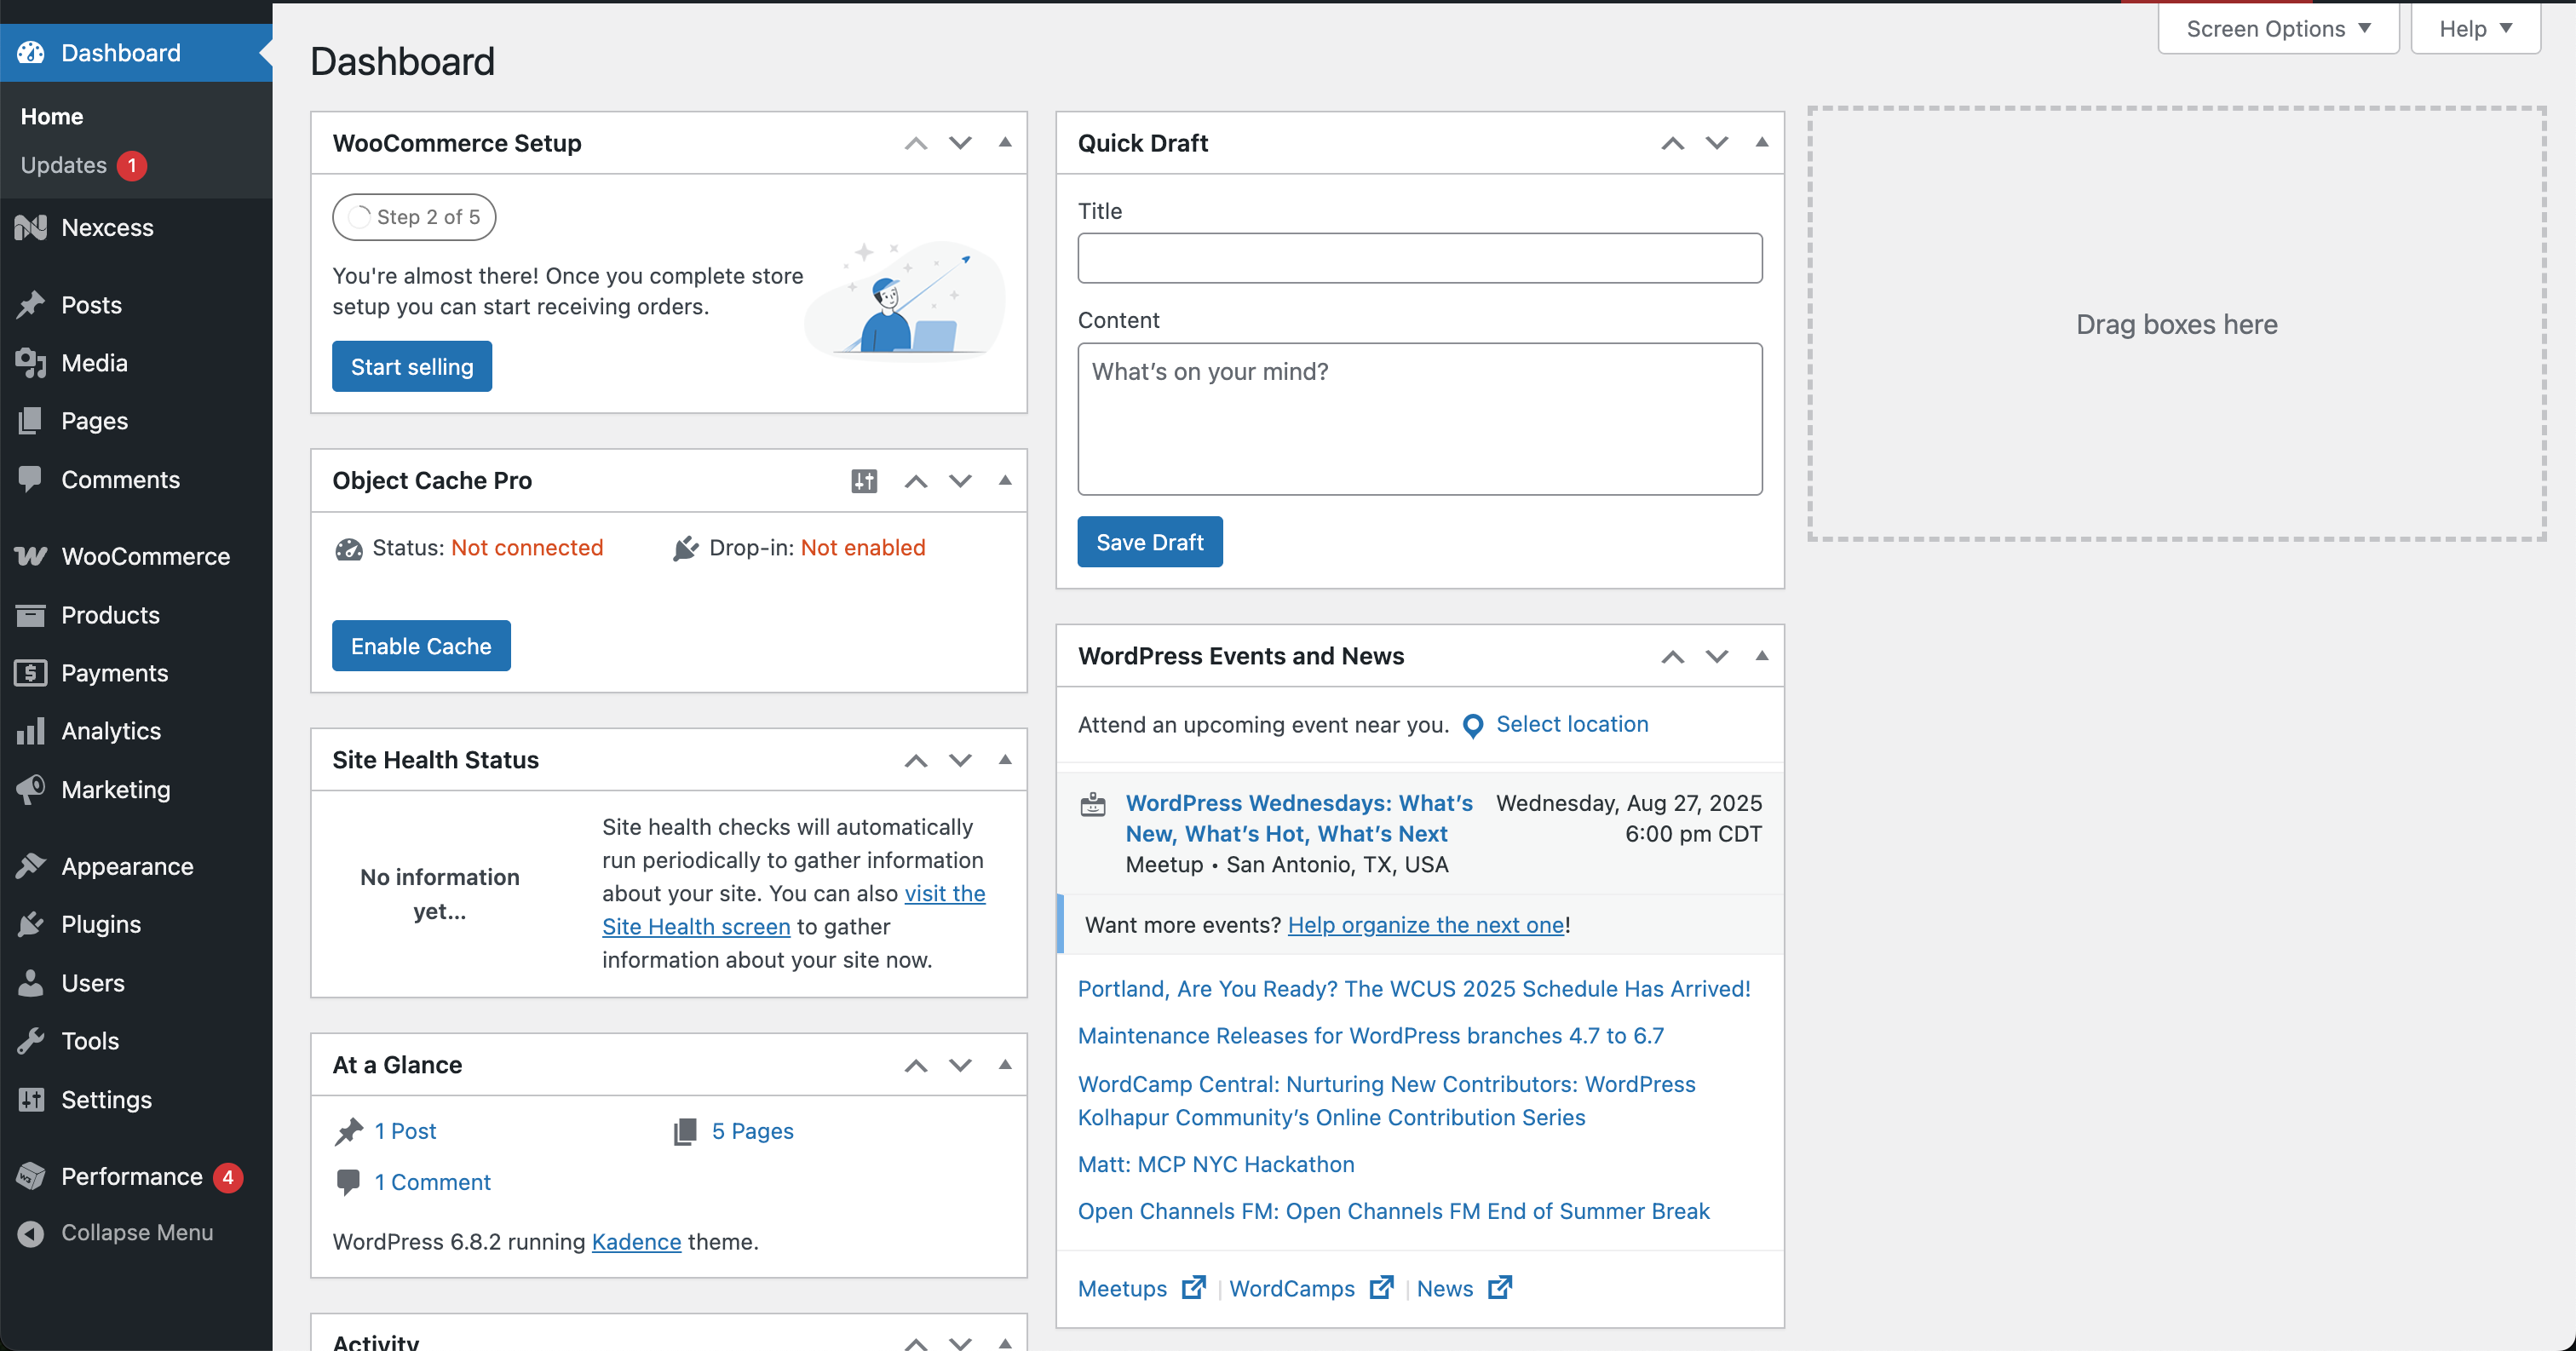The image size is (2576, 1351).
Task: Click the Media icon in sidebar
Action: pos(31,363)
